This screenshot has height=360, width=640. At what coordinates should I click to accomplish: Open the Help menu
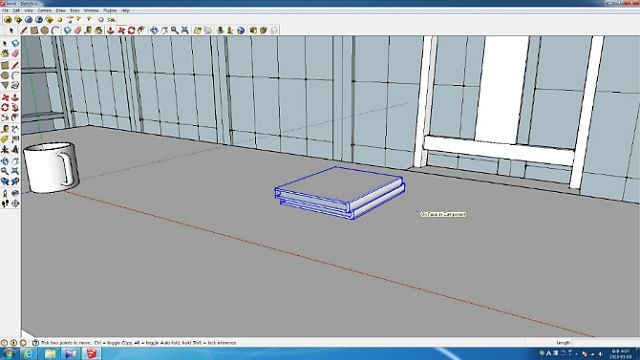click(125, 10)
